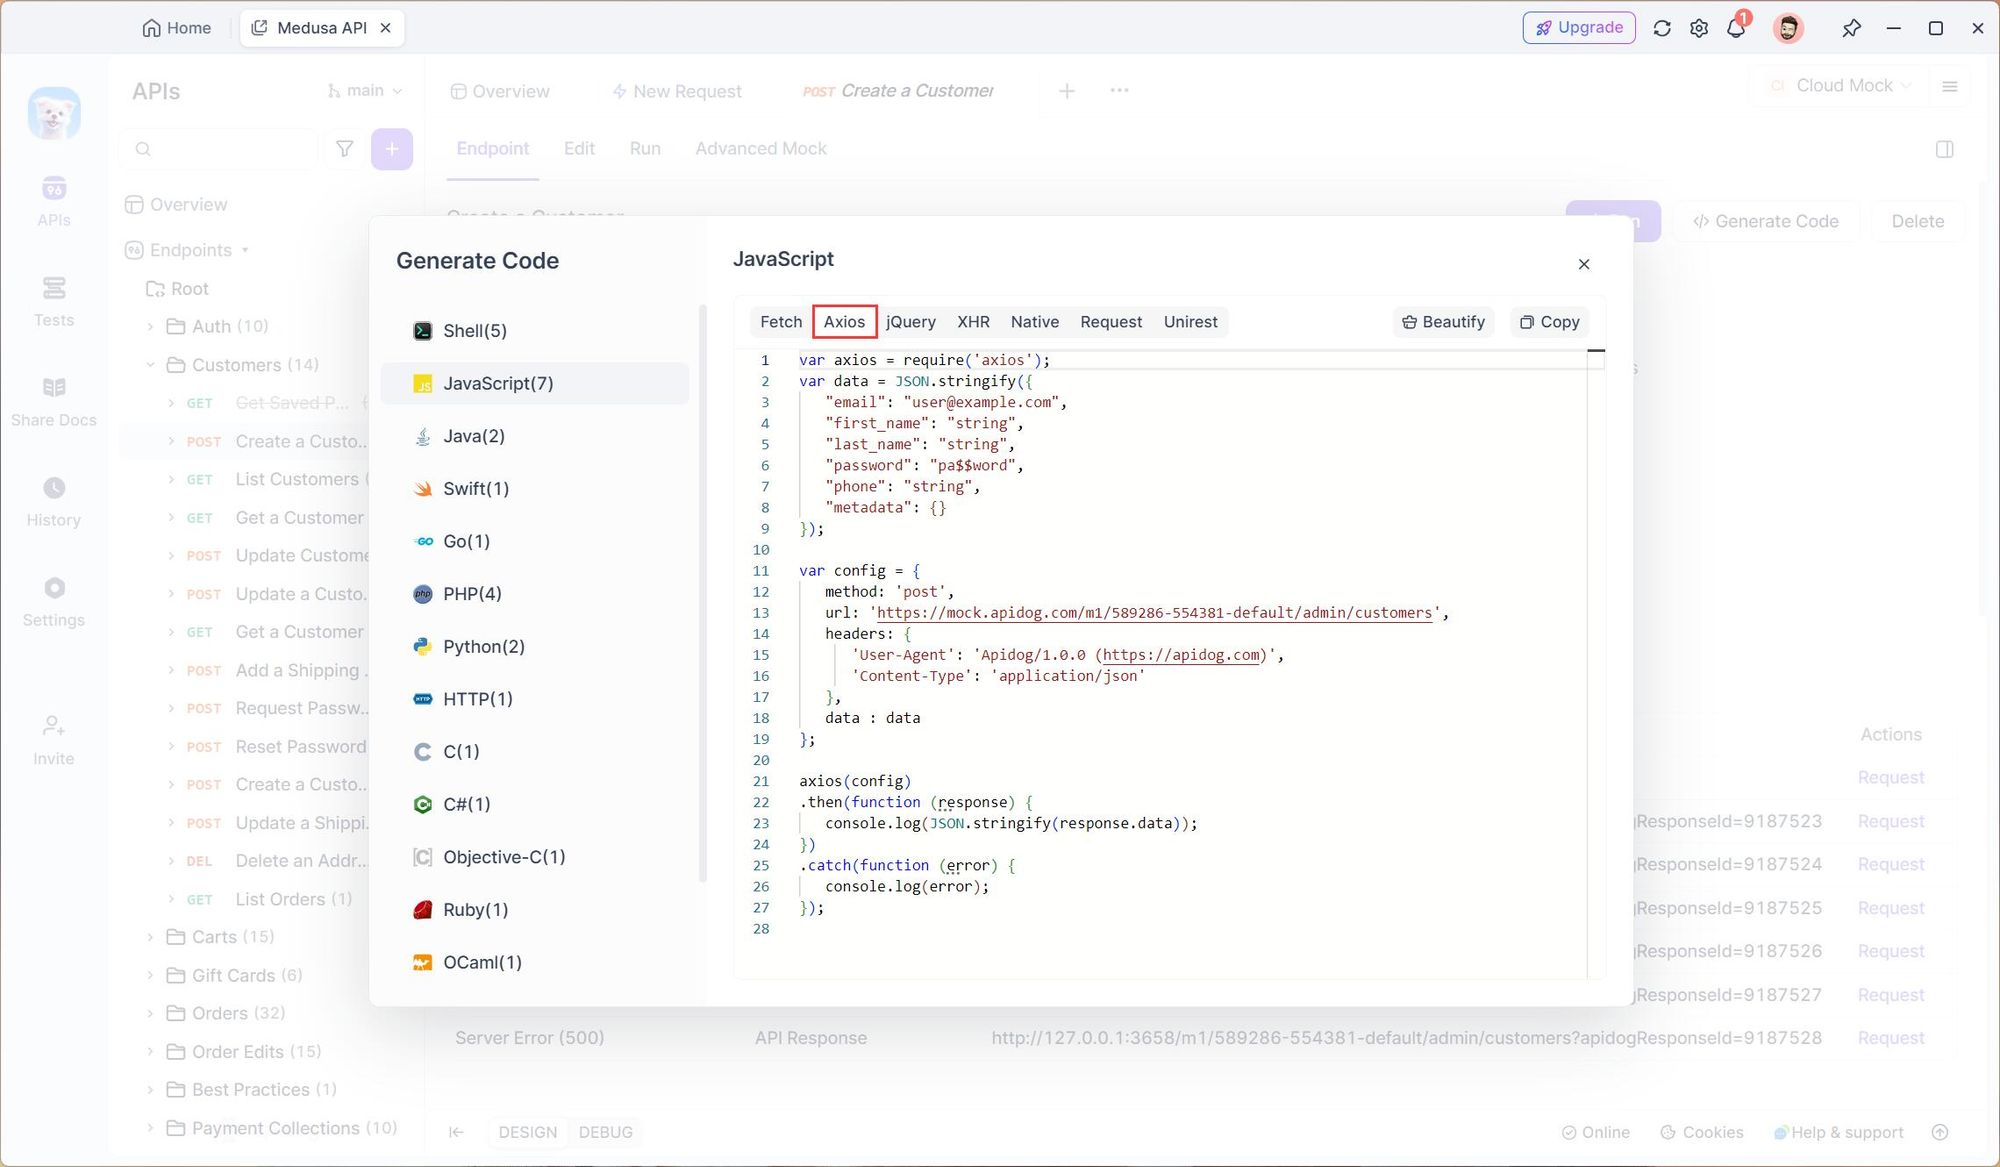This screenshot has height=1167, width=2000.
Task: Select C#(1) language
Action: click(x=535, y=804)
